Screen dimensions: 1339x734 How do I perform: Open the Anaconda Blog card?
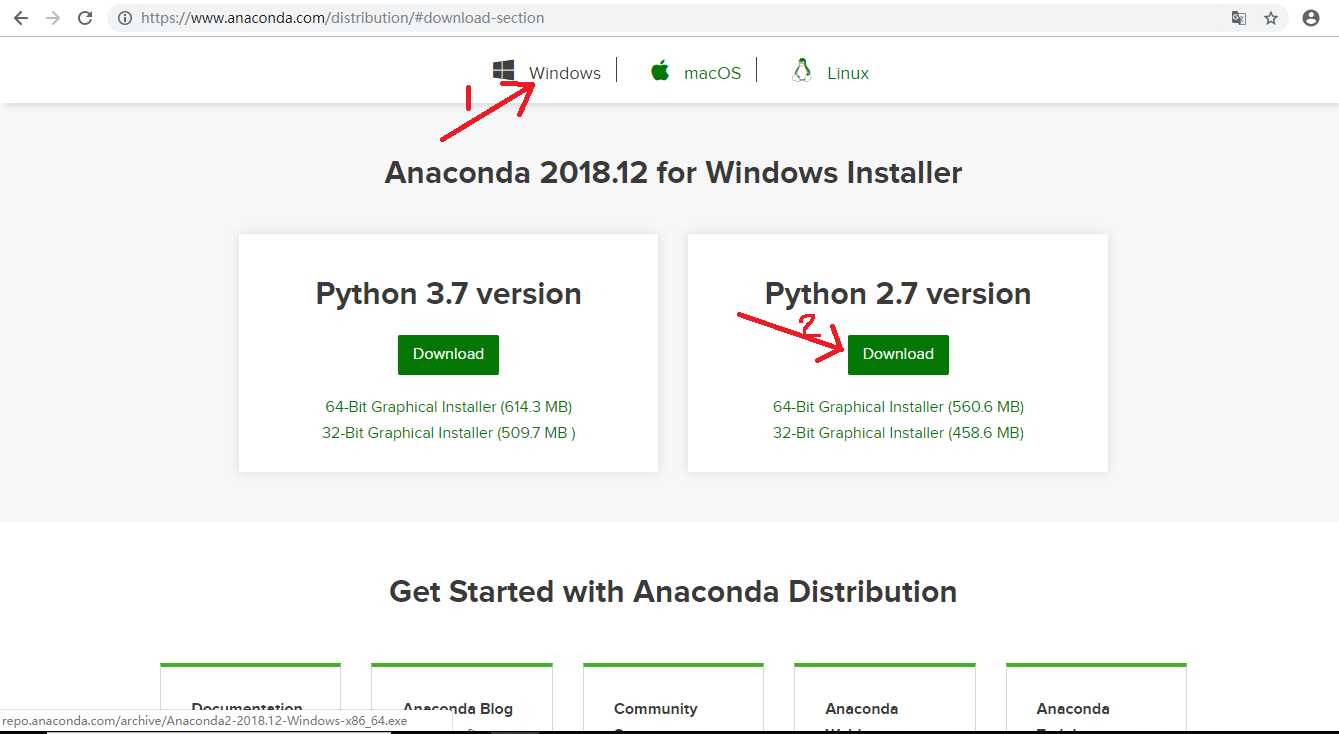click(x=461, y=698)
